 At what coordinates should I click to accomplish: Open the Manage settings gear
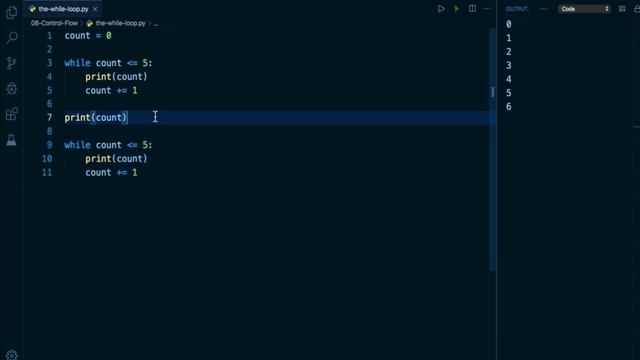11,355
